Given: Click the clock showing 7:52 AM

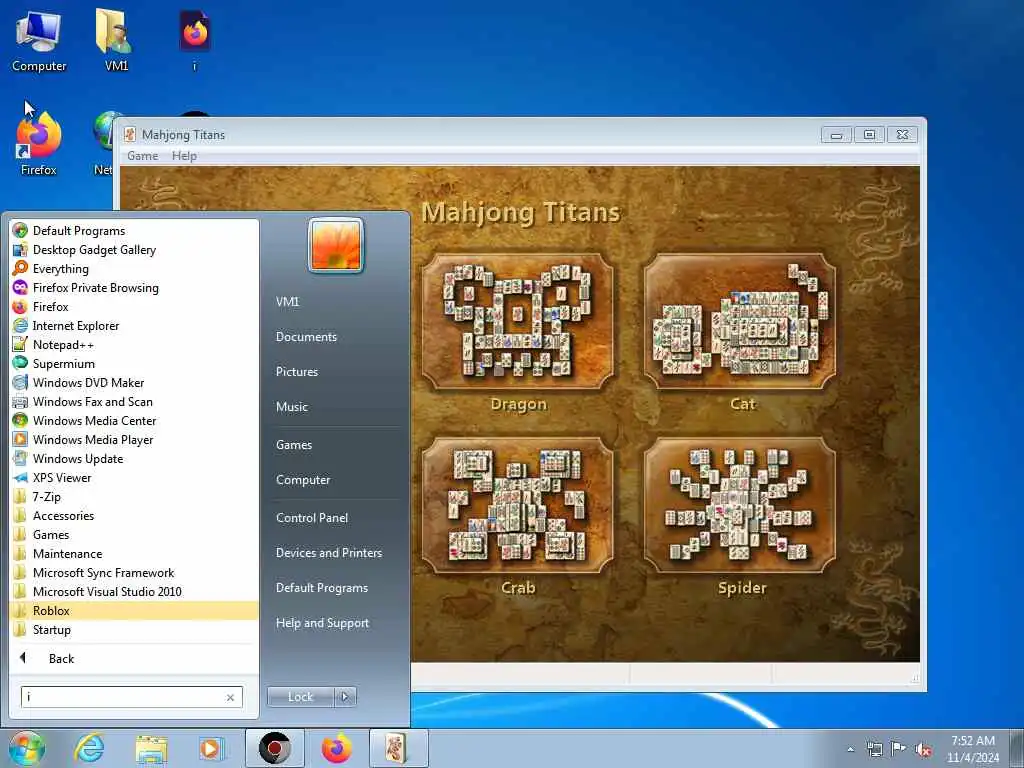Looking at the screenshot, I should [973, 749].
